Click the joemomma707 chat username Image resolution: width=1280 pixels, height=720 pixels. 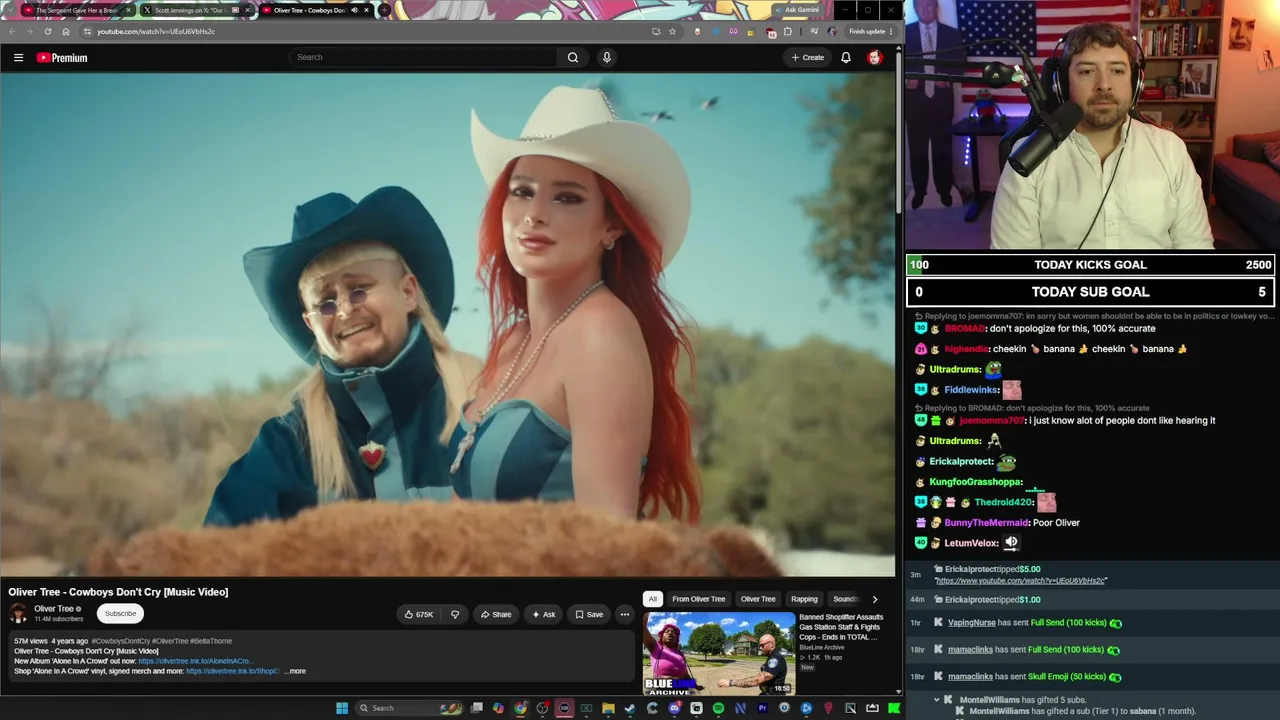point(992,421)
